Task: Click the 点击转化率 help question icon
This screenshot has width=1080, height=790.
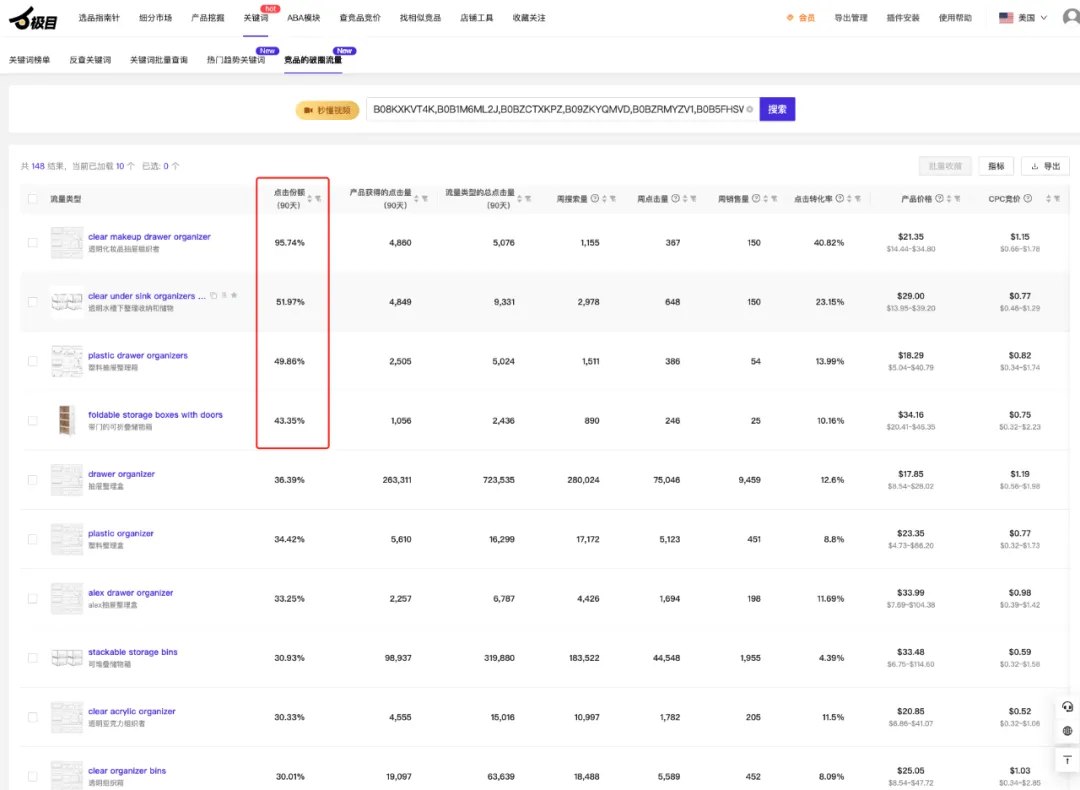Action: tap(840, 198)
